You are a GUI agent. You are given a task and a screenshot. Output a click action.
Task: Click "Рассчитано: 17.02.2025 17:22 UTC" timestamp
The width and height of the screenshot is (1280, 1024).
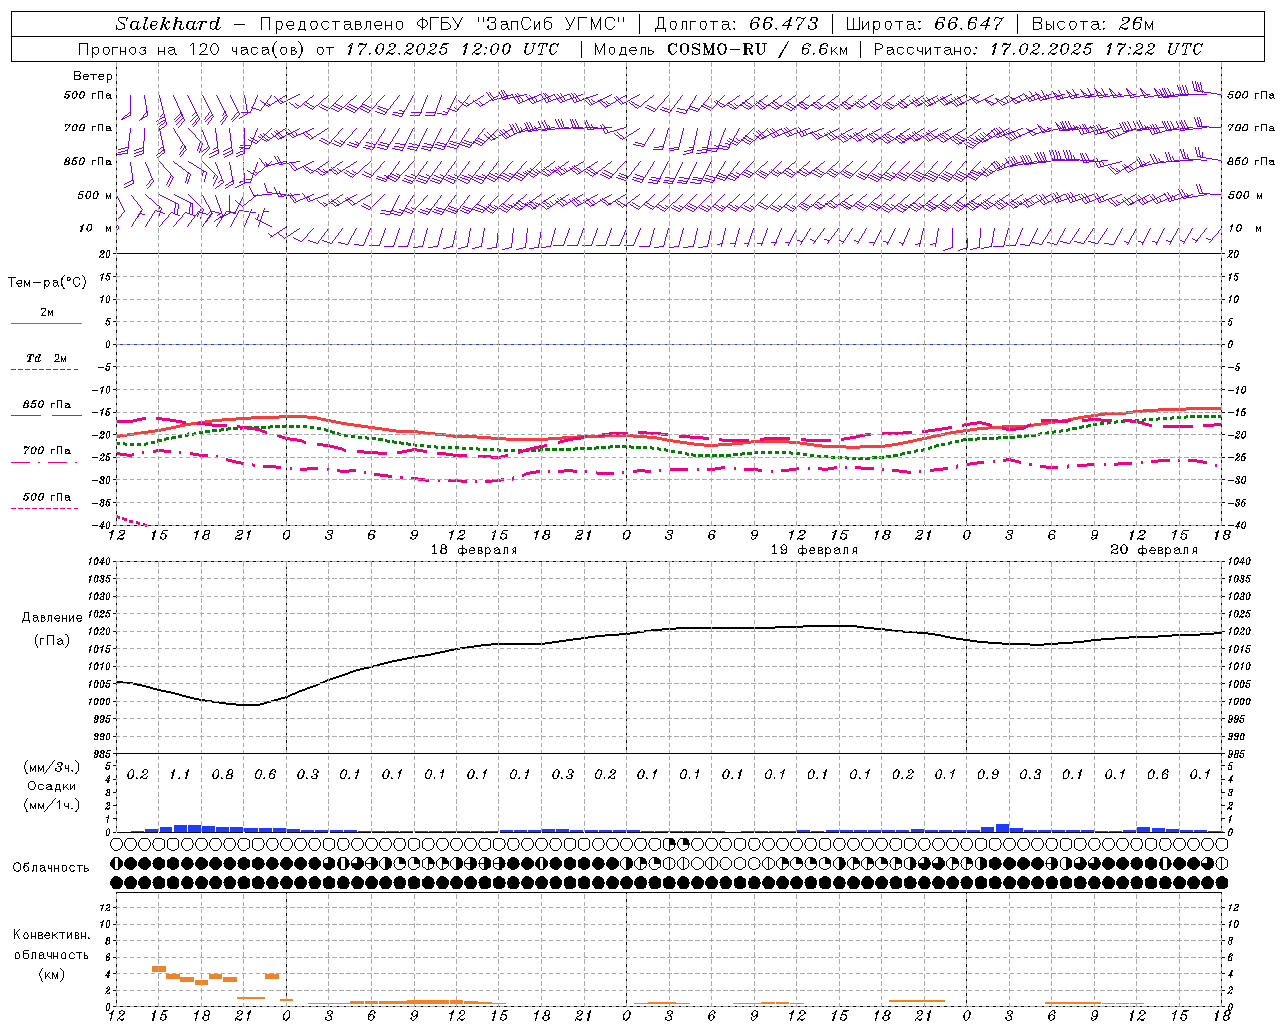[x=1038, y=49]
